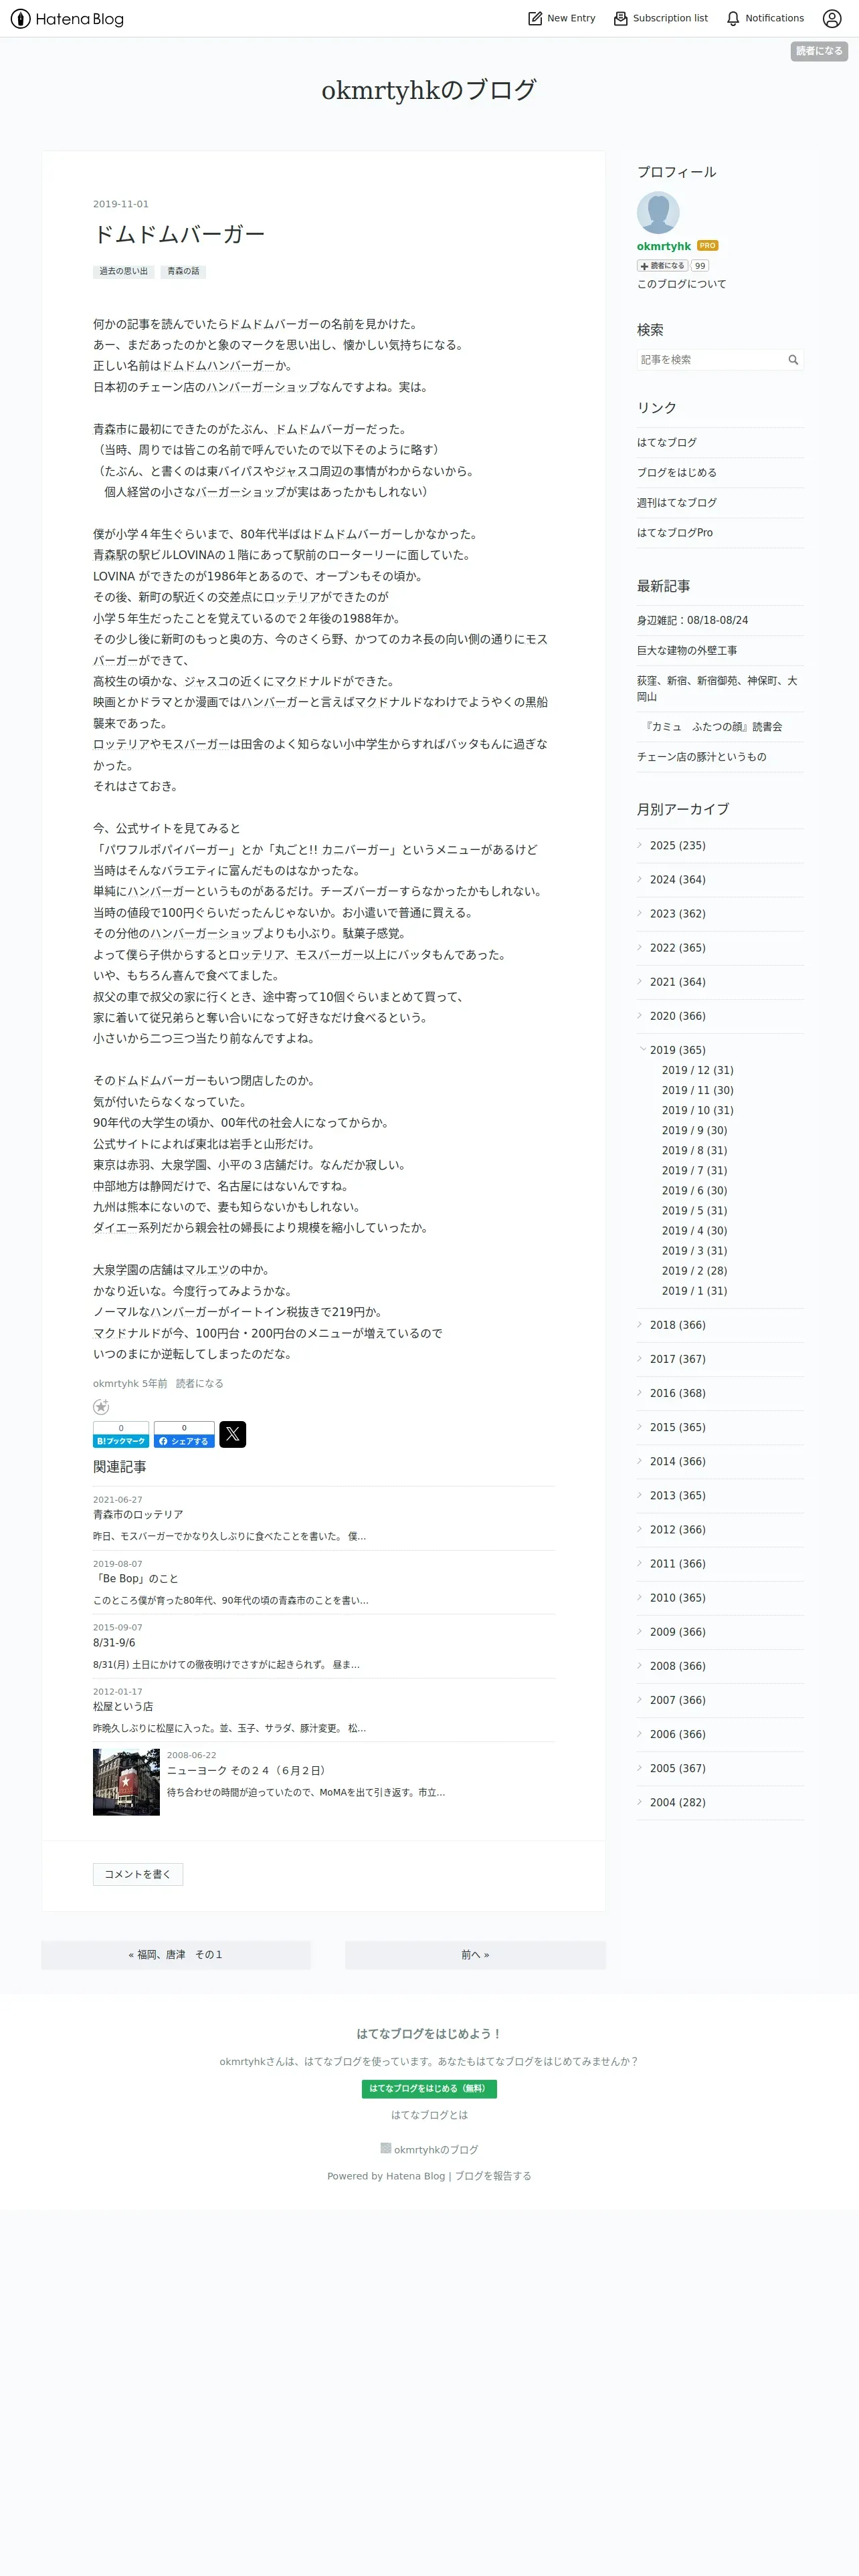Open このブログについて link

(682, 284)
